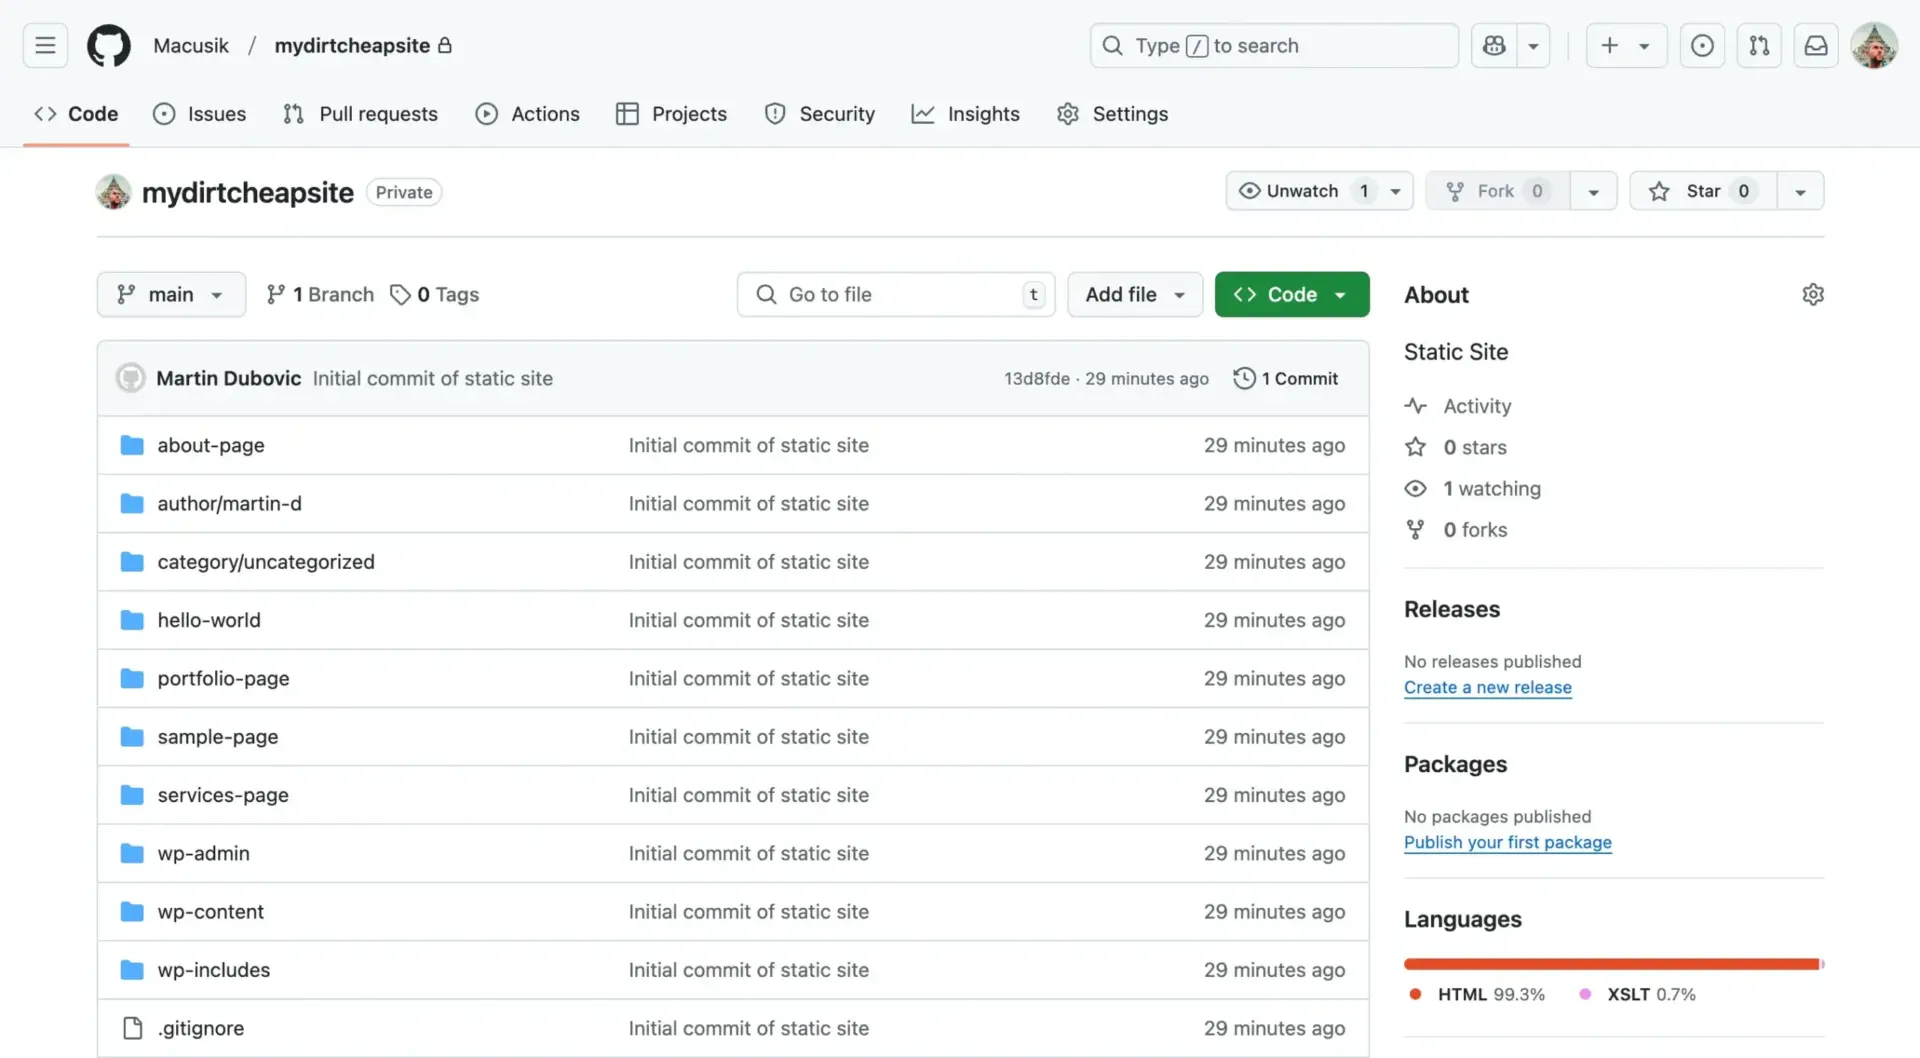This screenshot has width=1920, height=1058.
Task: Click the About section gear icon
Action: pos(1812,294)
